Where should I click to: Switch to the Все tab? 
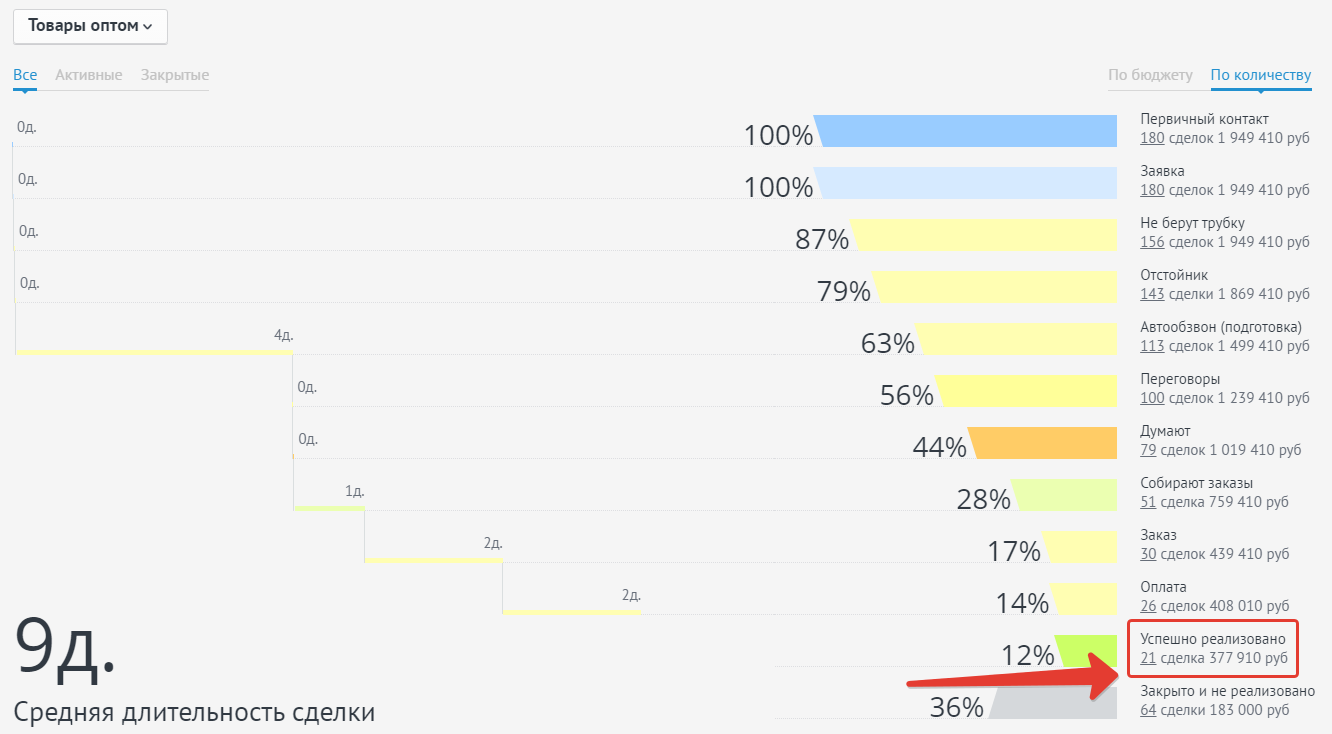25,75
